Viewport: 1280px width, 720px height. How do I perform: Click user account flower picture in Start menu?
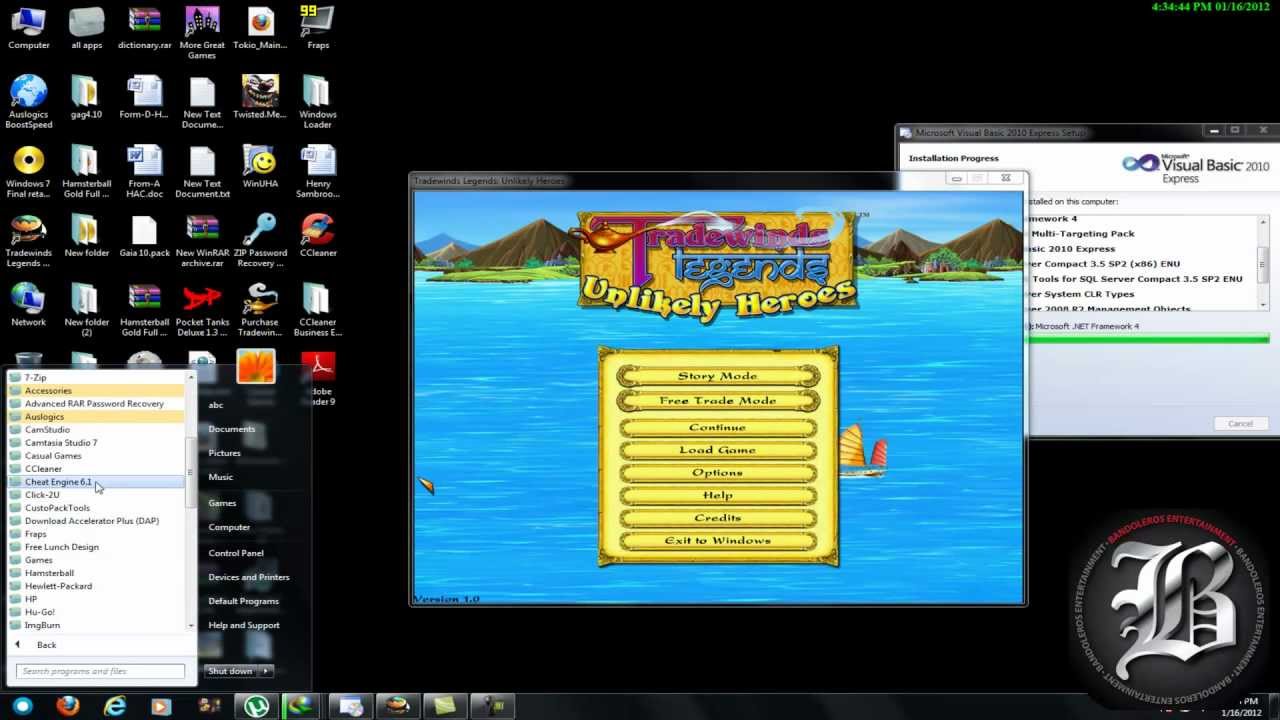click(256, 366)
